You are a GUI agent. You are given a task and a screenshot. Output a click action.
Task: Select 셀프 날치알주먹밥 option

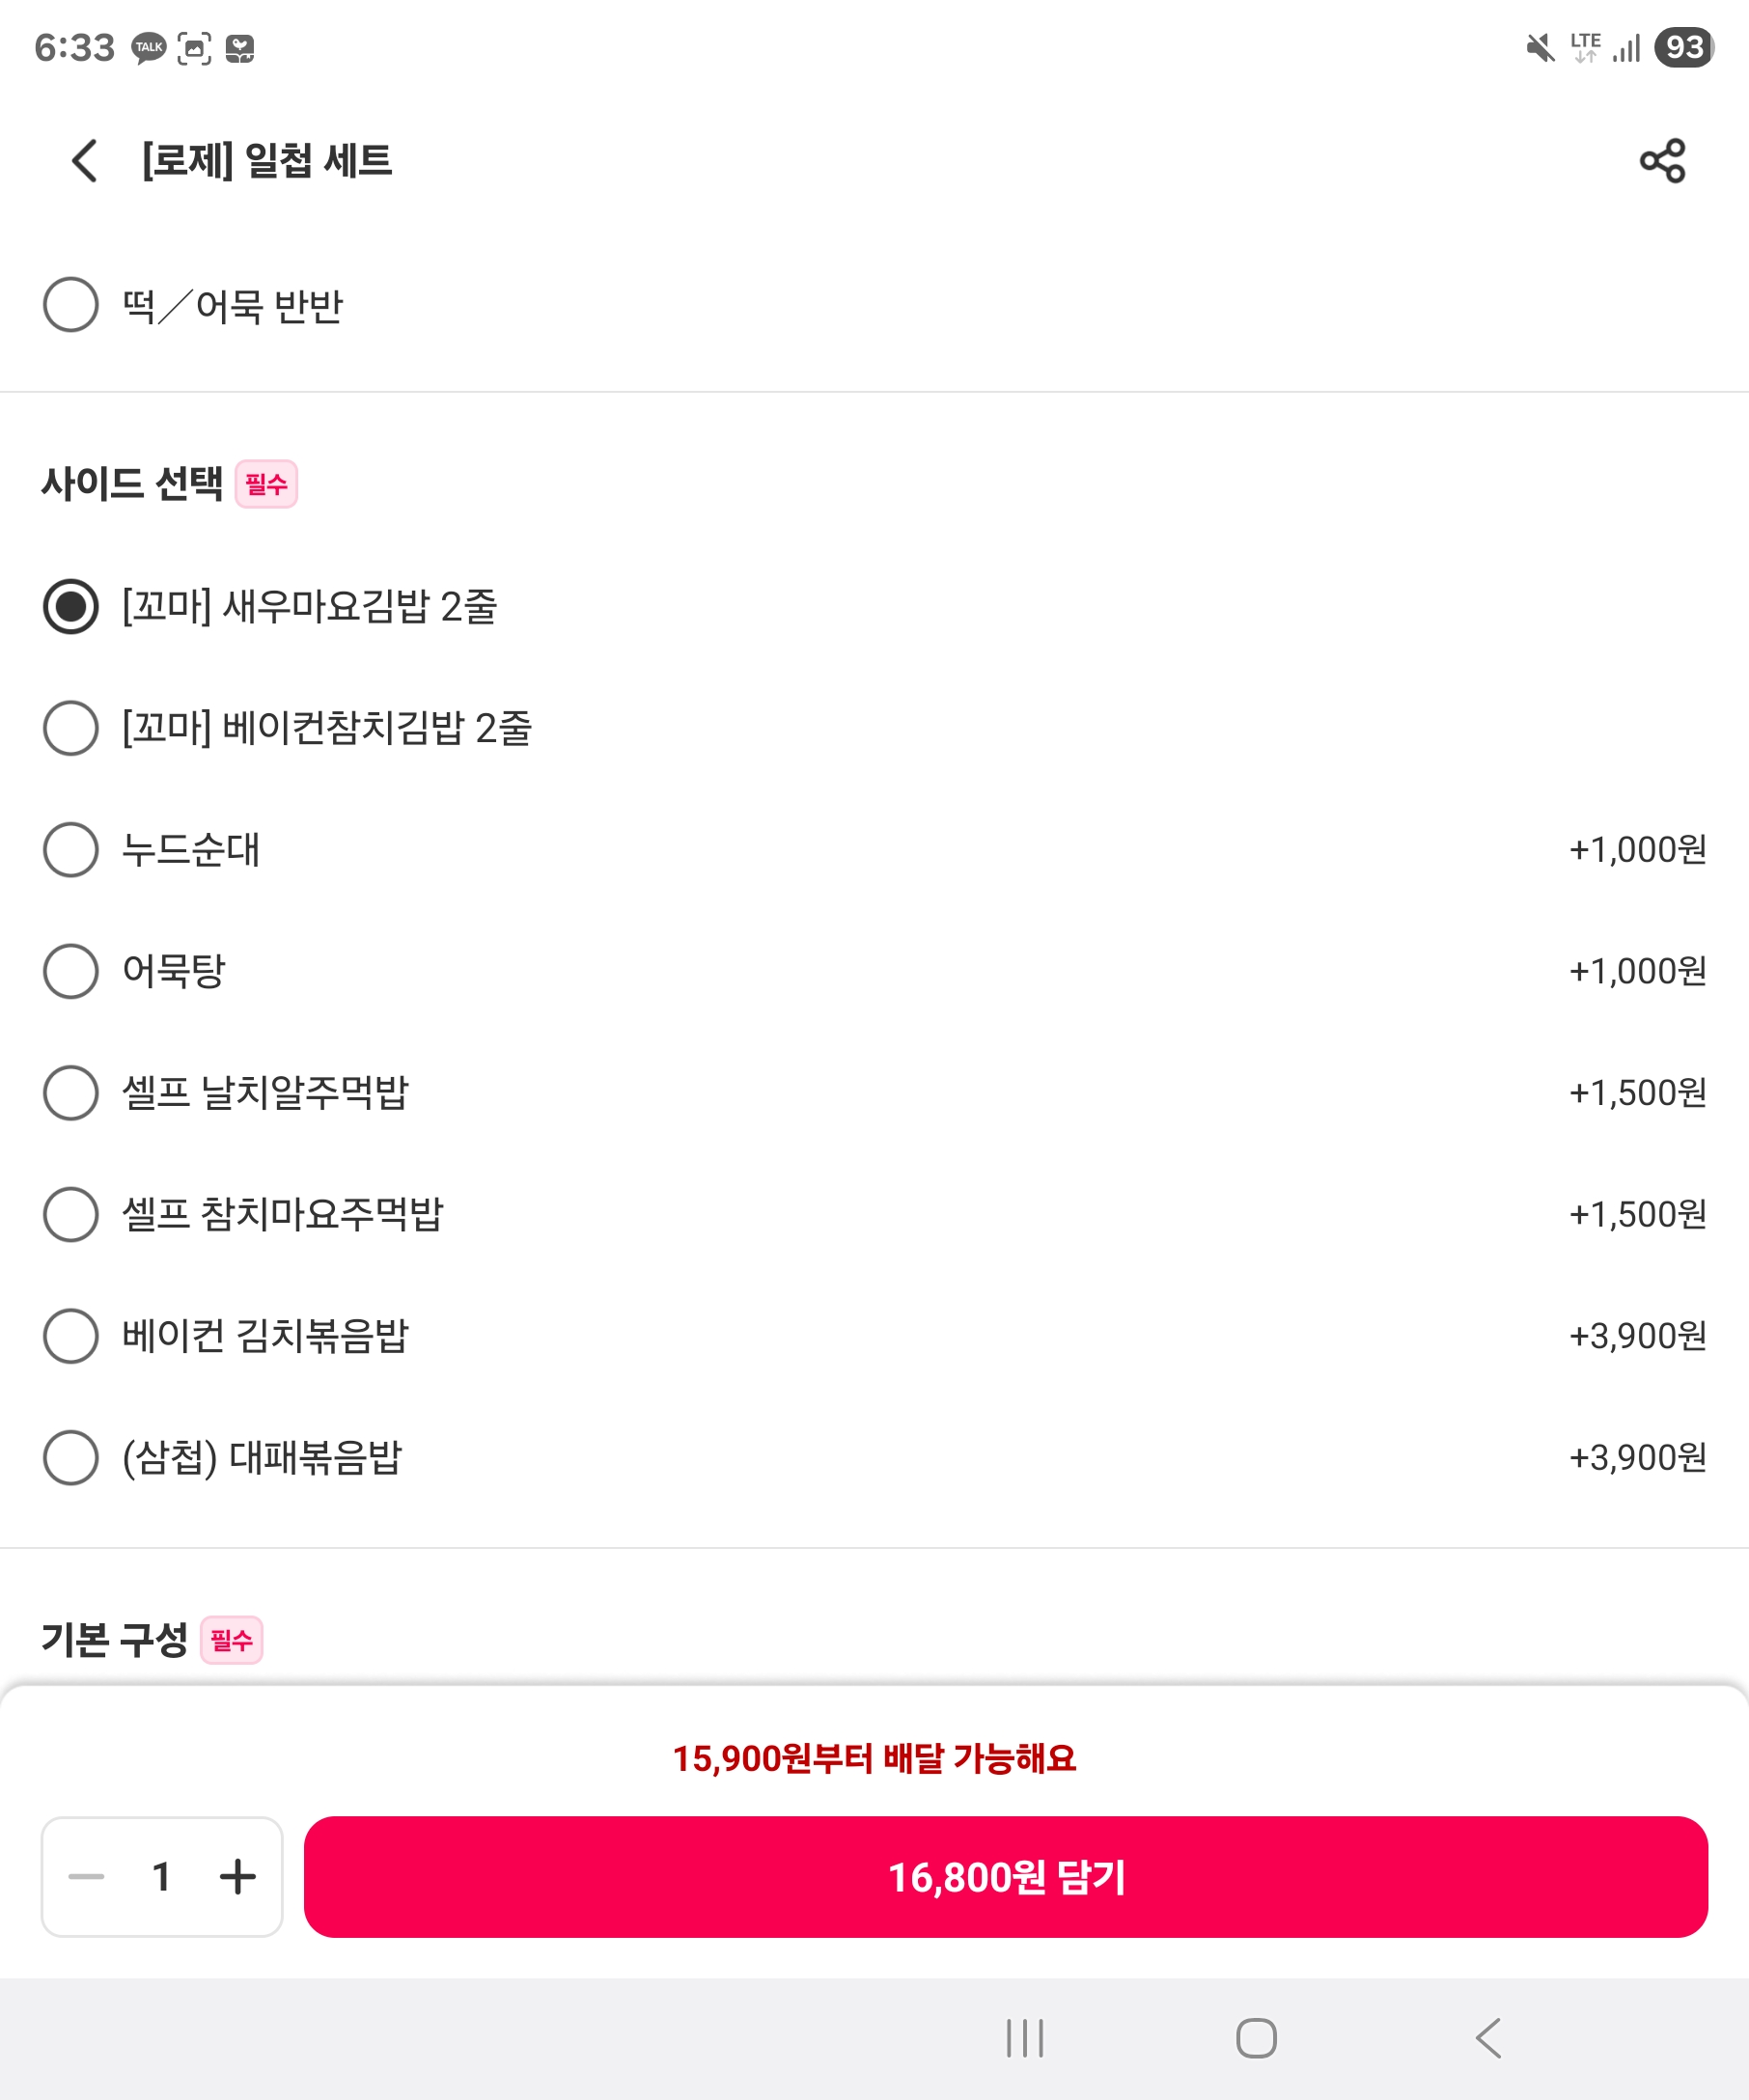point(71,1092)
